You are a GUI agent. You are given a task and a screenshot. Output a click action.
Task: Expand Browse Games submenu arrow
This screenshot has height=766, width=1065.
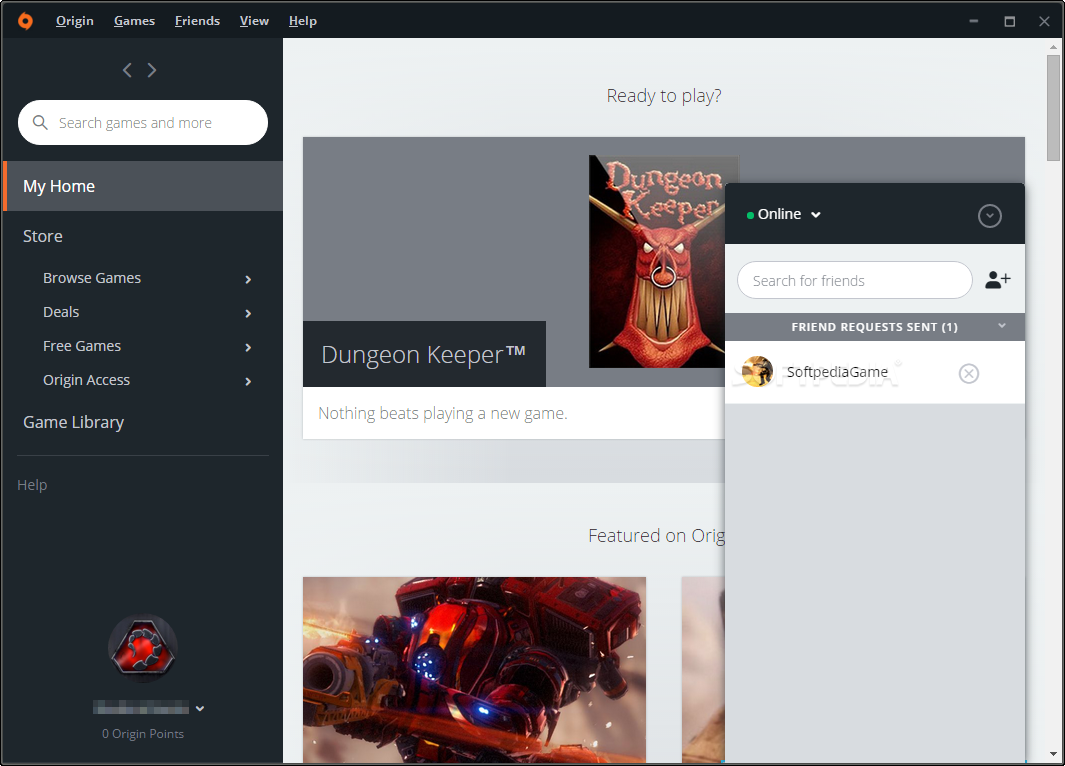248,279
